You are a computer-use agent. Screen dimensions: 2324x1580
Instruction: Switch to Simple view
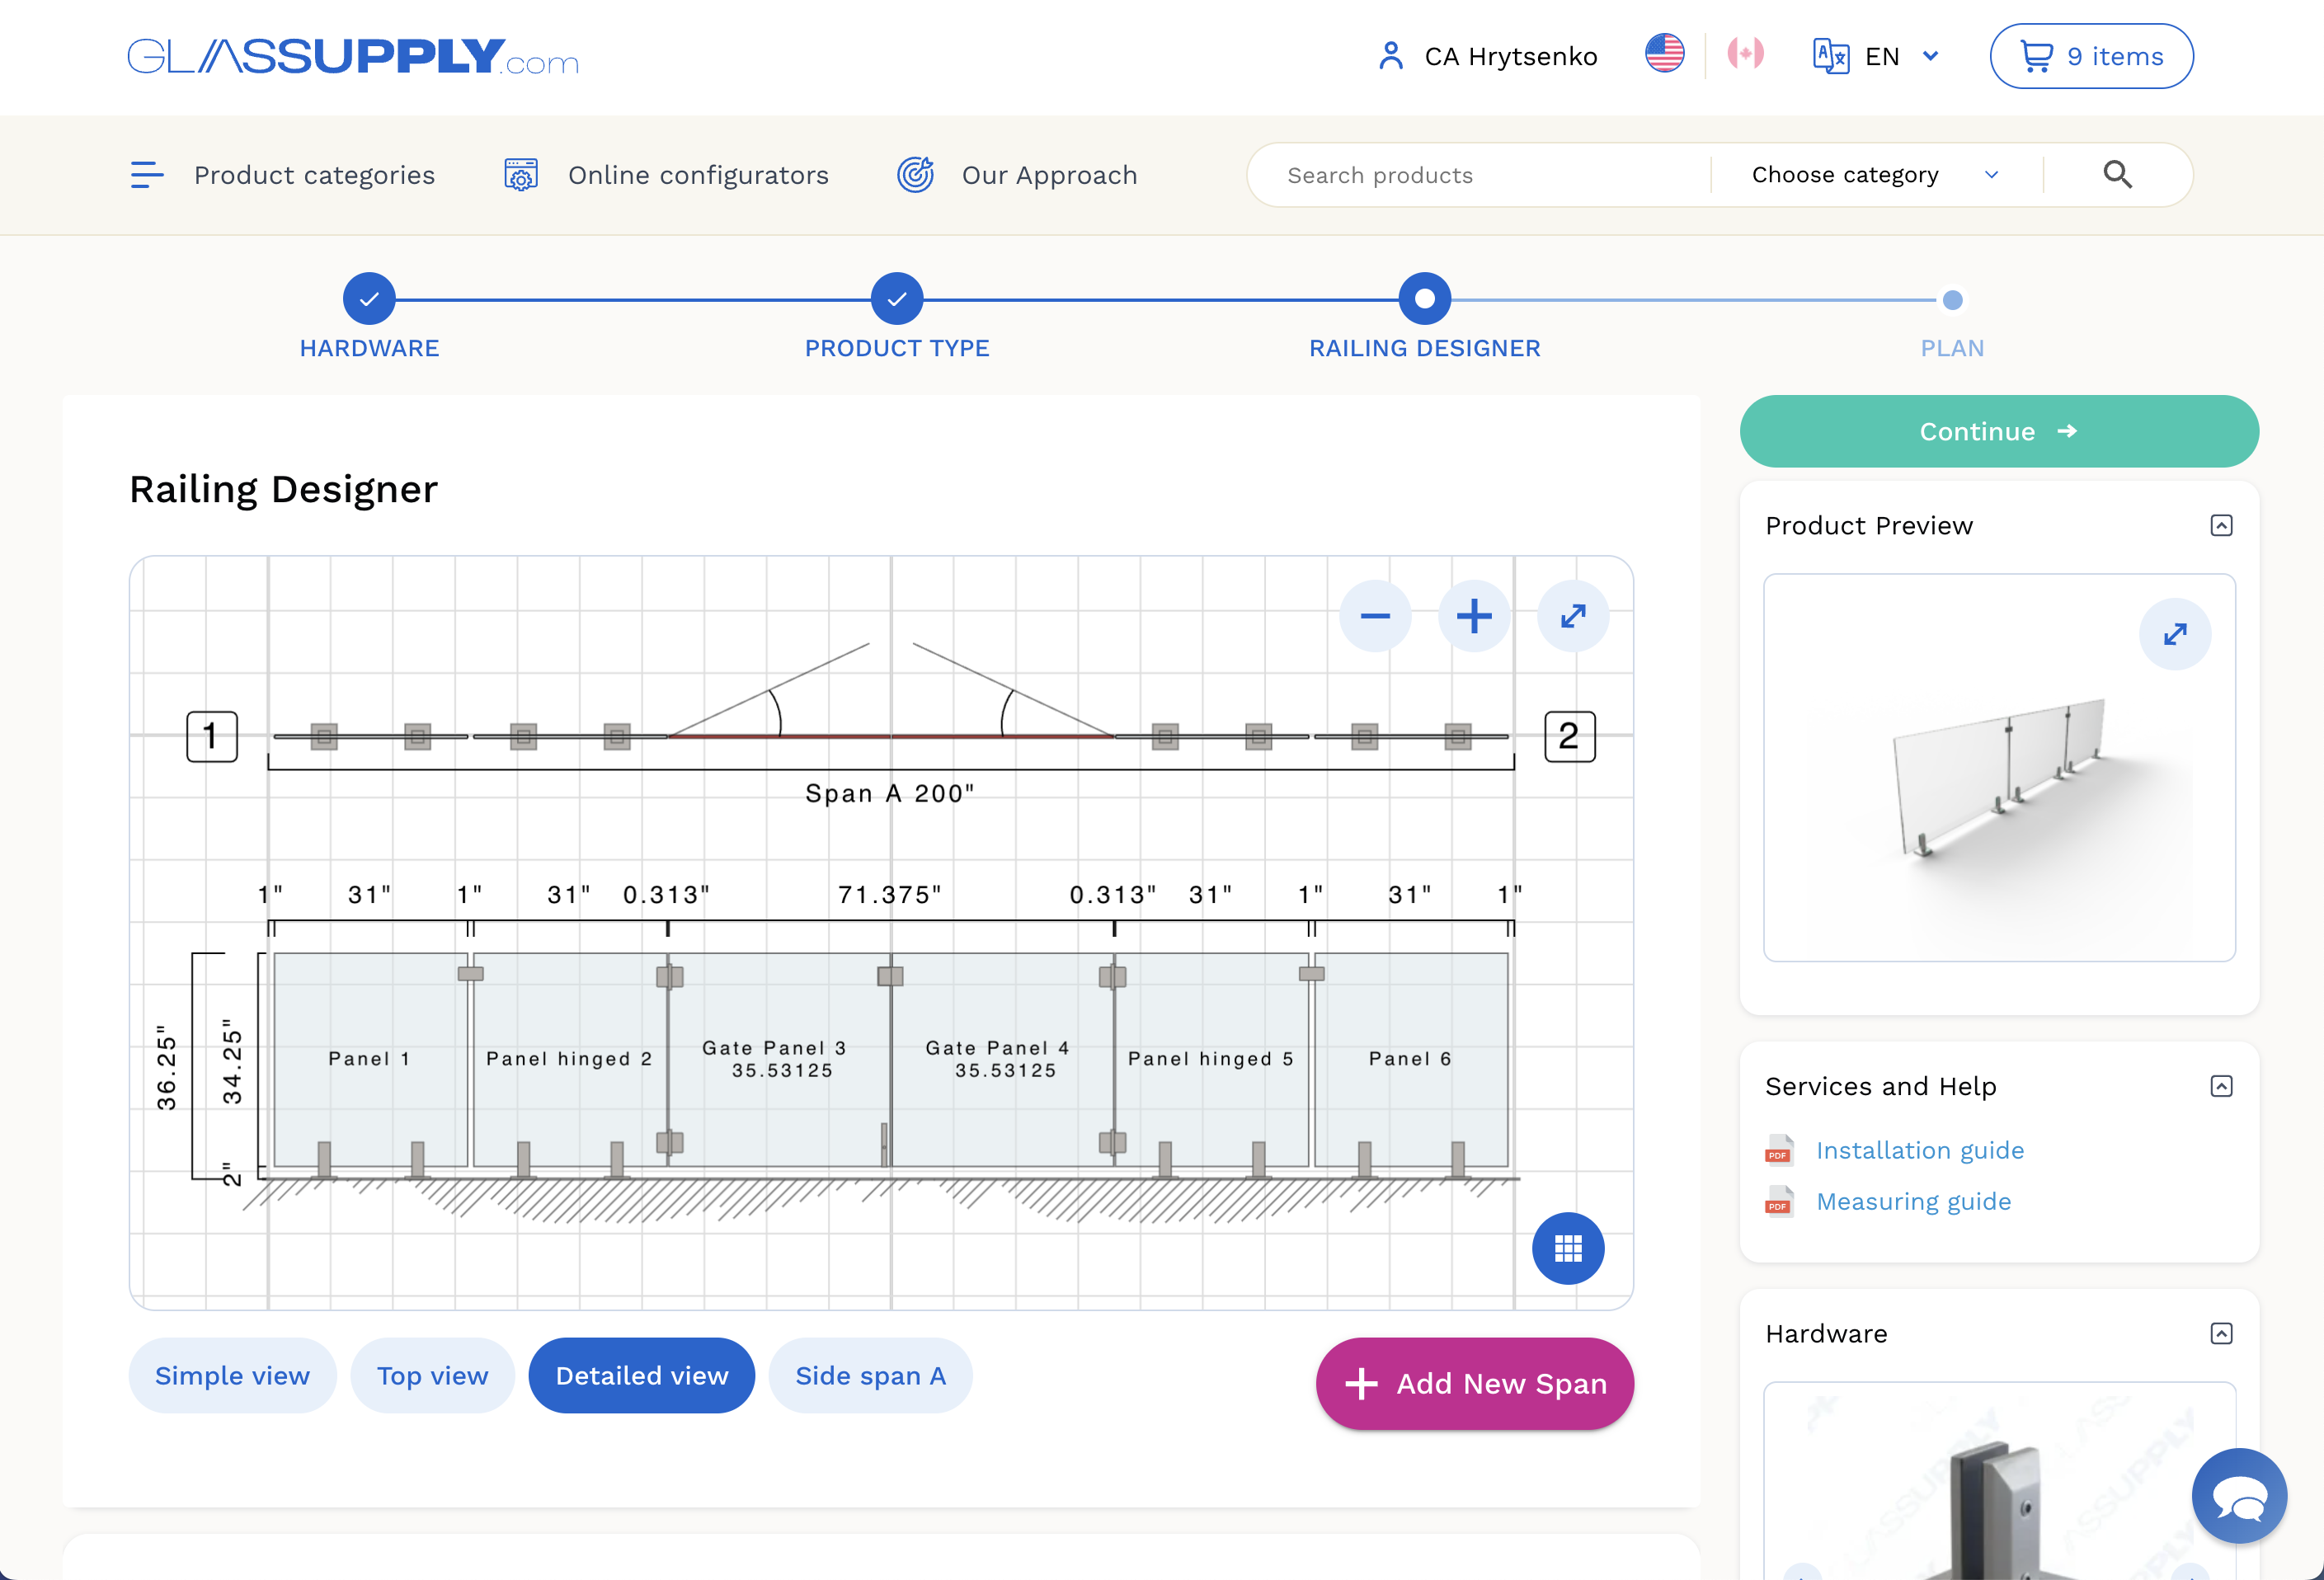(232, 1376)
